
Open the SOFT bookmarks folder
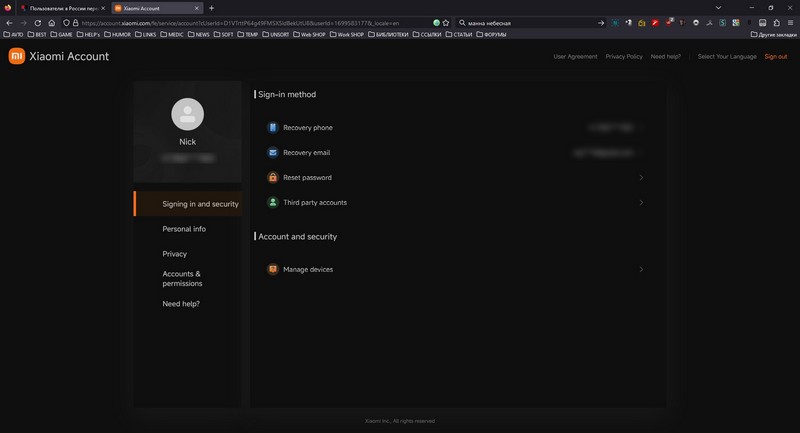[223, 35]
